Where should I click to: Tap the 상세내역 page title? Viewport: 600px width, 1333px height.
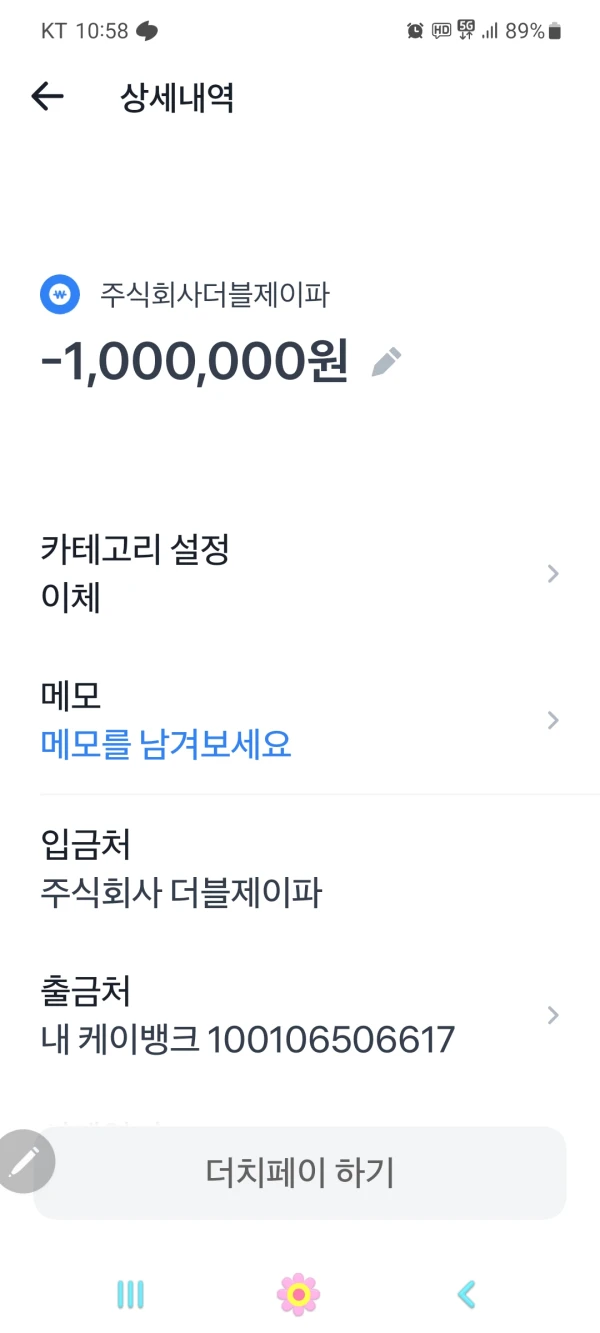tap(177, 98)
